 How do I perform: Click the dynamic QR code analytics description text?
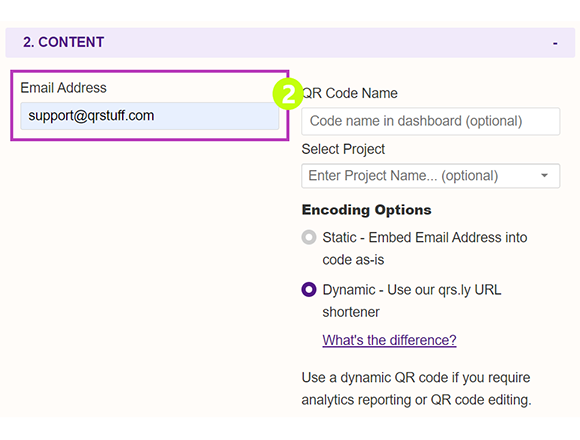click(x=417, y=389)
